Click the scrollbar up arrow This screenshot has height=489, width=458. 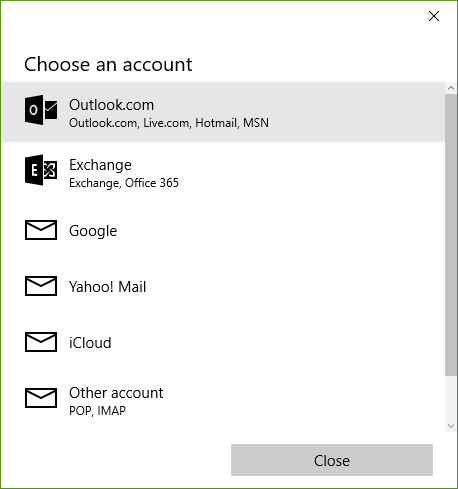pos(451,88)
